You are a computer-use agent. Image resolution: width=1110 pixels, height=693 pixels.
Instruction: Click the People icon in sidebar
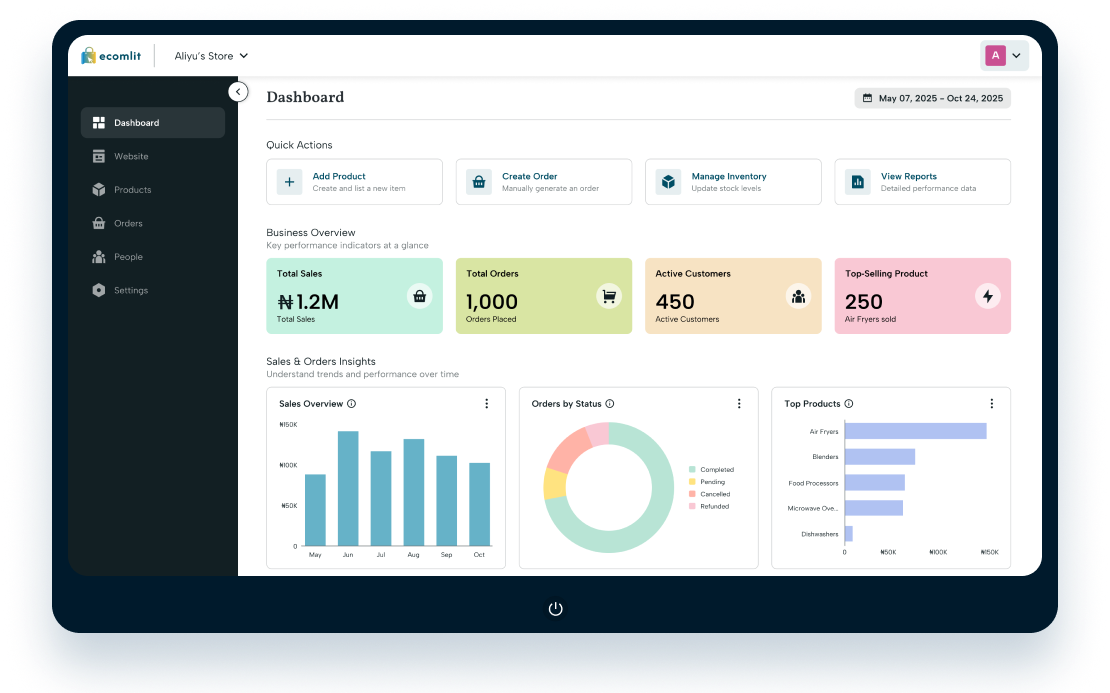[x=99, y=257]
